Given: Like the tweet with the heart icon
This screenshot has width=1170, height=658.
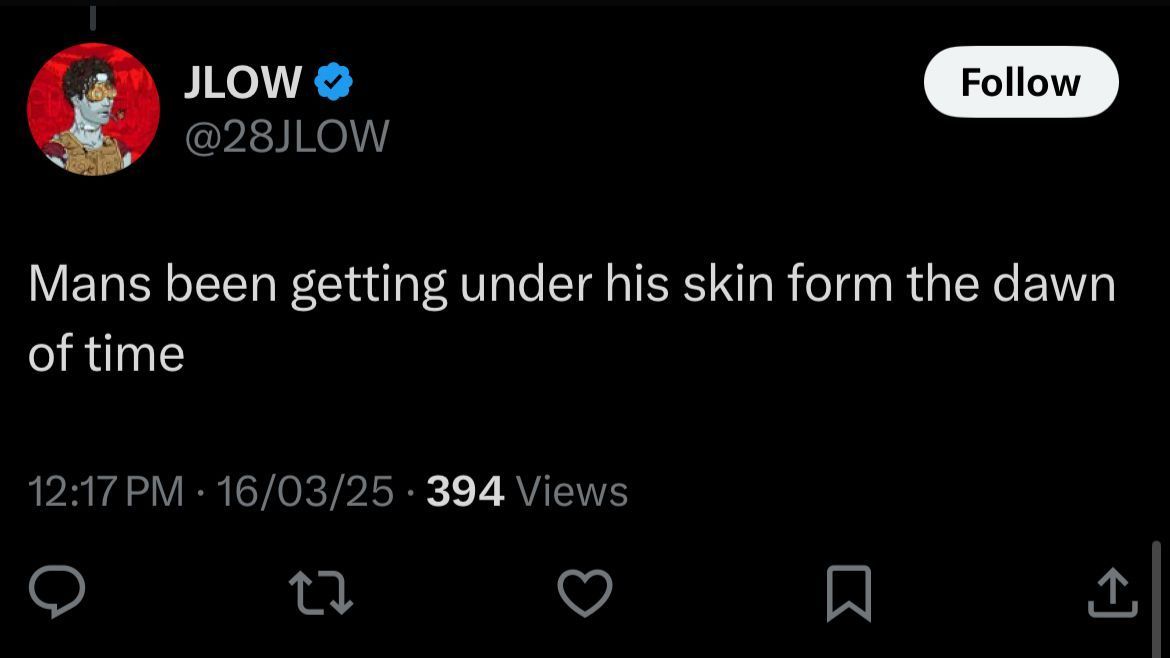Looking at the screenshot, I should tap(584, 592).
